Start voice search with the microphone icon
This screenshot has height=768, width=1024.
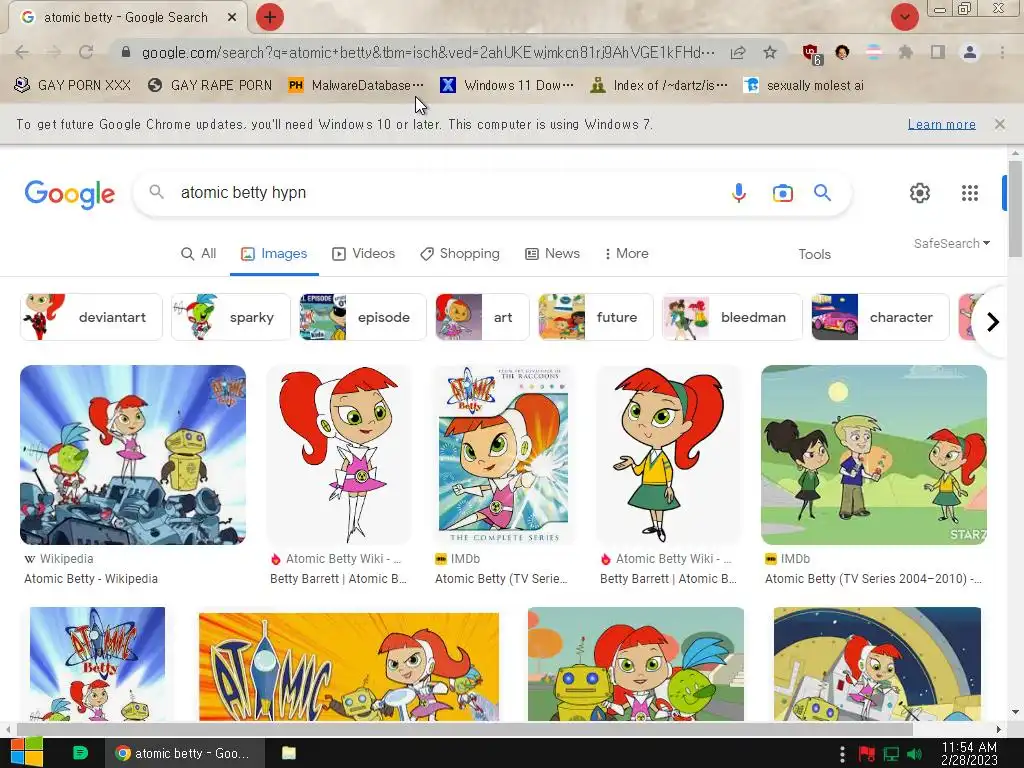(x=739, y=193)
